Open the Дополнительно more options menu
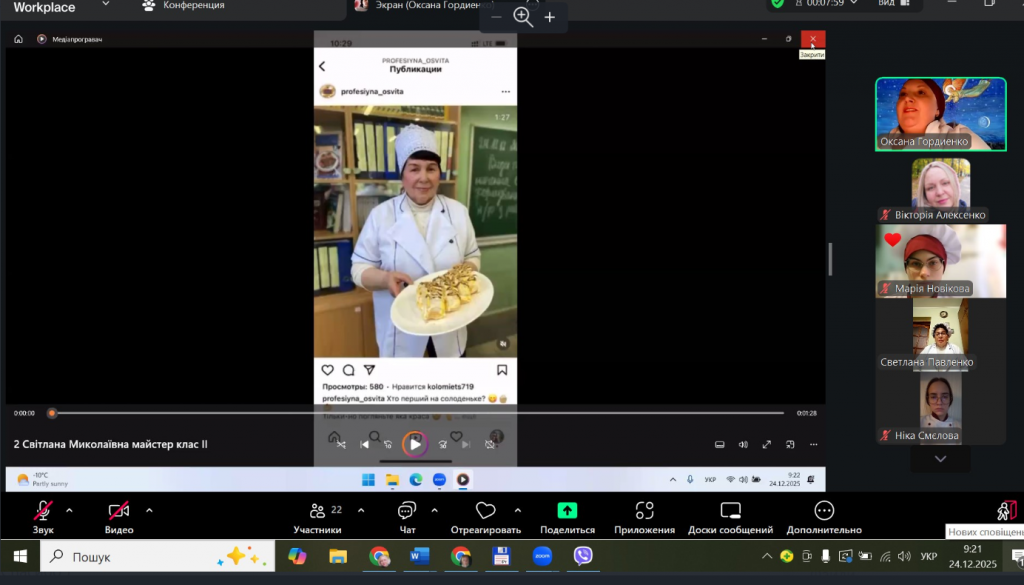 pyautogui.click(x=824, y=511)
